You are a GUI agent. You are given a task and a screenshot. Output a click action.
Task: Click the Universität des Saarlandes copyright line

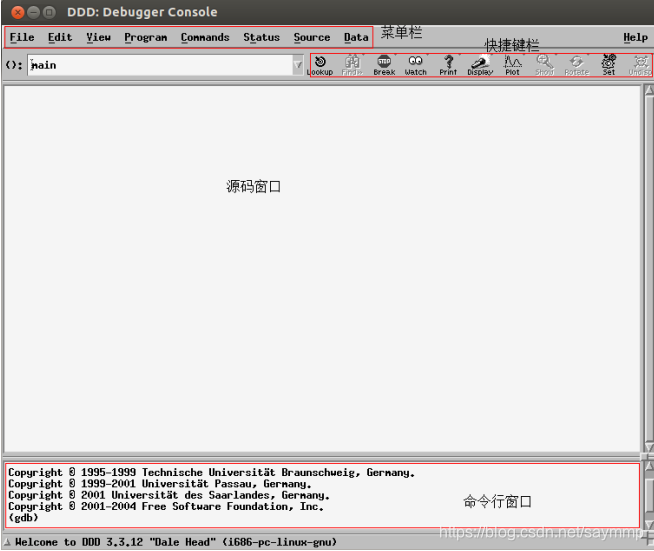click(169, 495)
